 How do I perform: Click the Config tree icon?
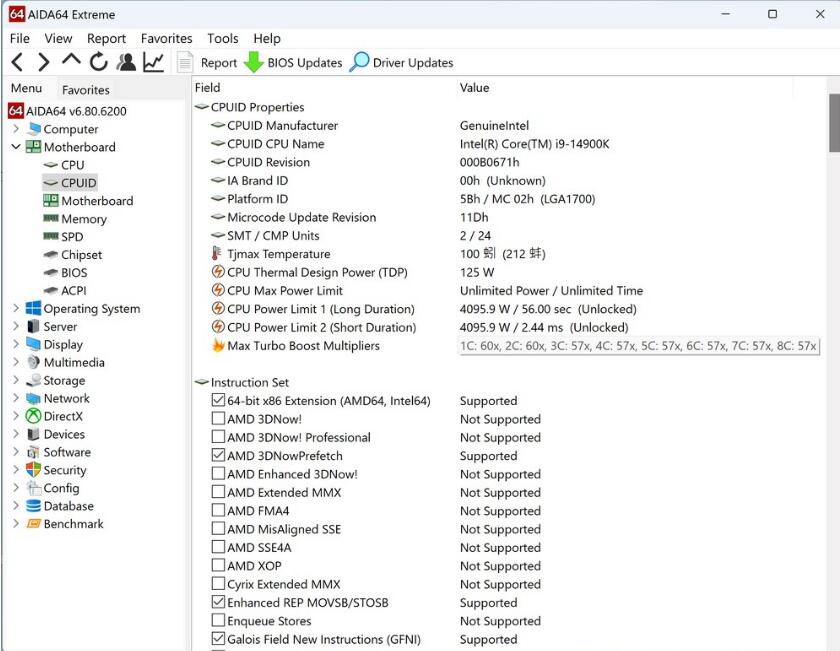tap(34, 488)
